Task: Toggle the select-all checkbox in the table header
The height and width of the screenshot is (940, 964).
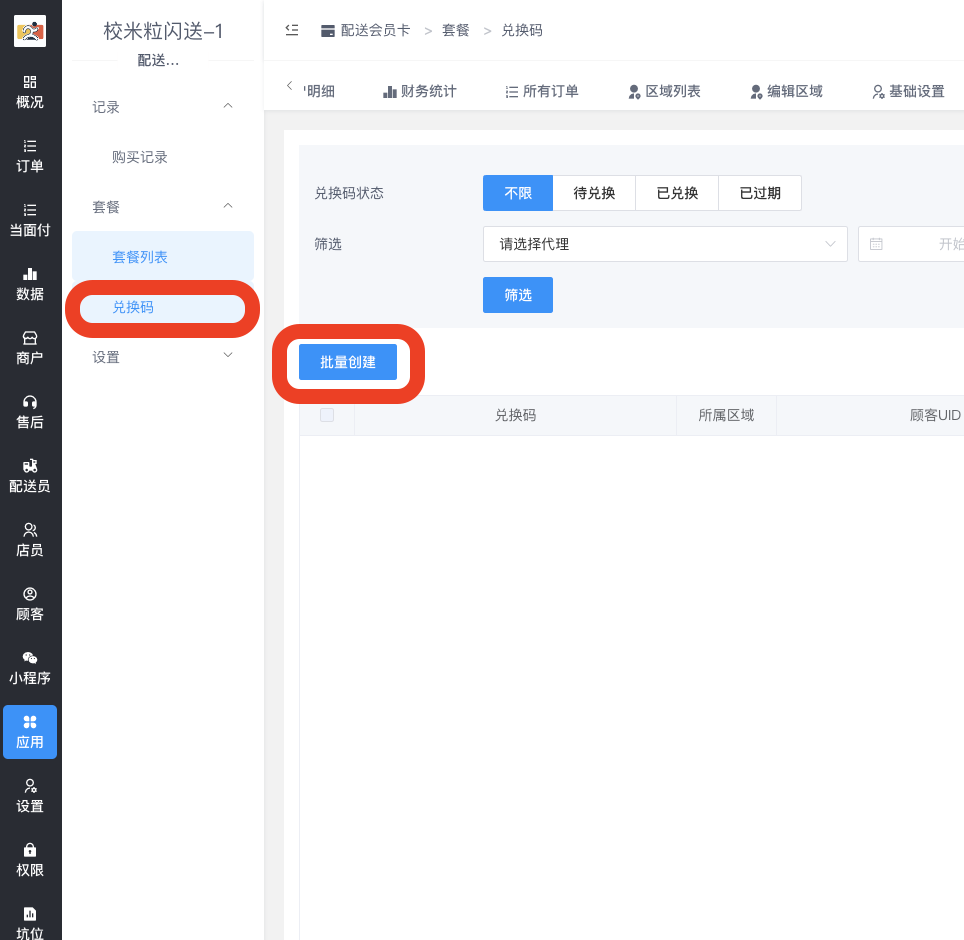Action: click(326, 414)
